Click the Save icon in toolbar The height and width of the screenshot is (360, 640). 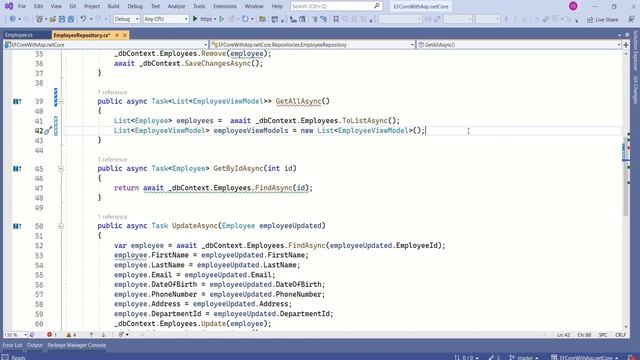(62, 19)
